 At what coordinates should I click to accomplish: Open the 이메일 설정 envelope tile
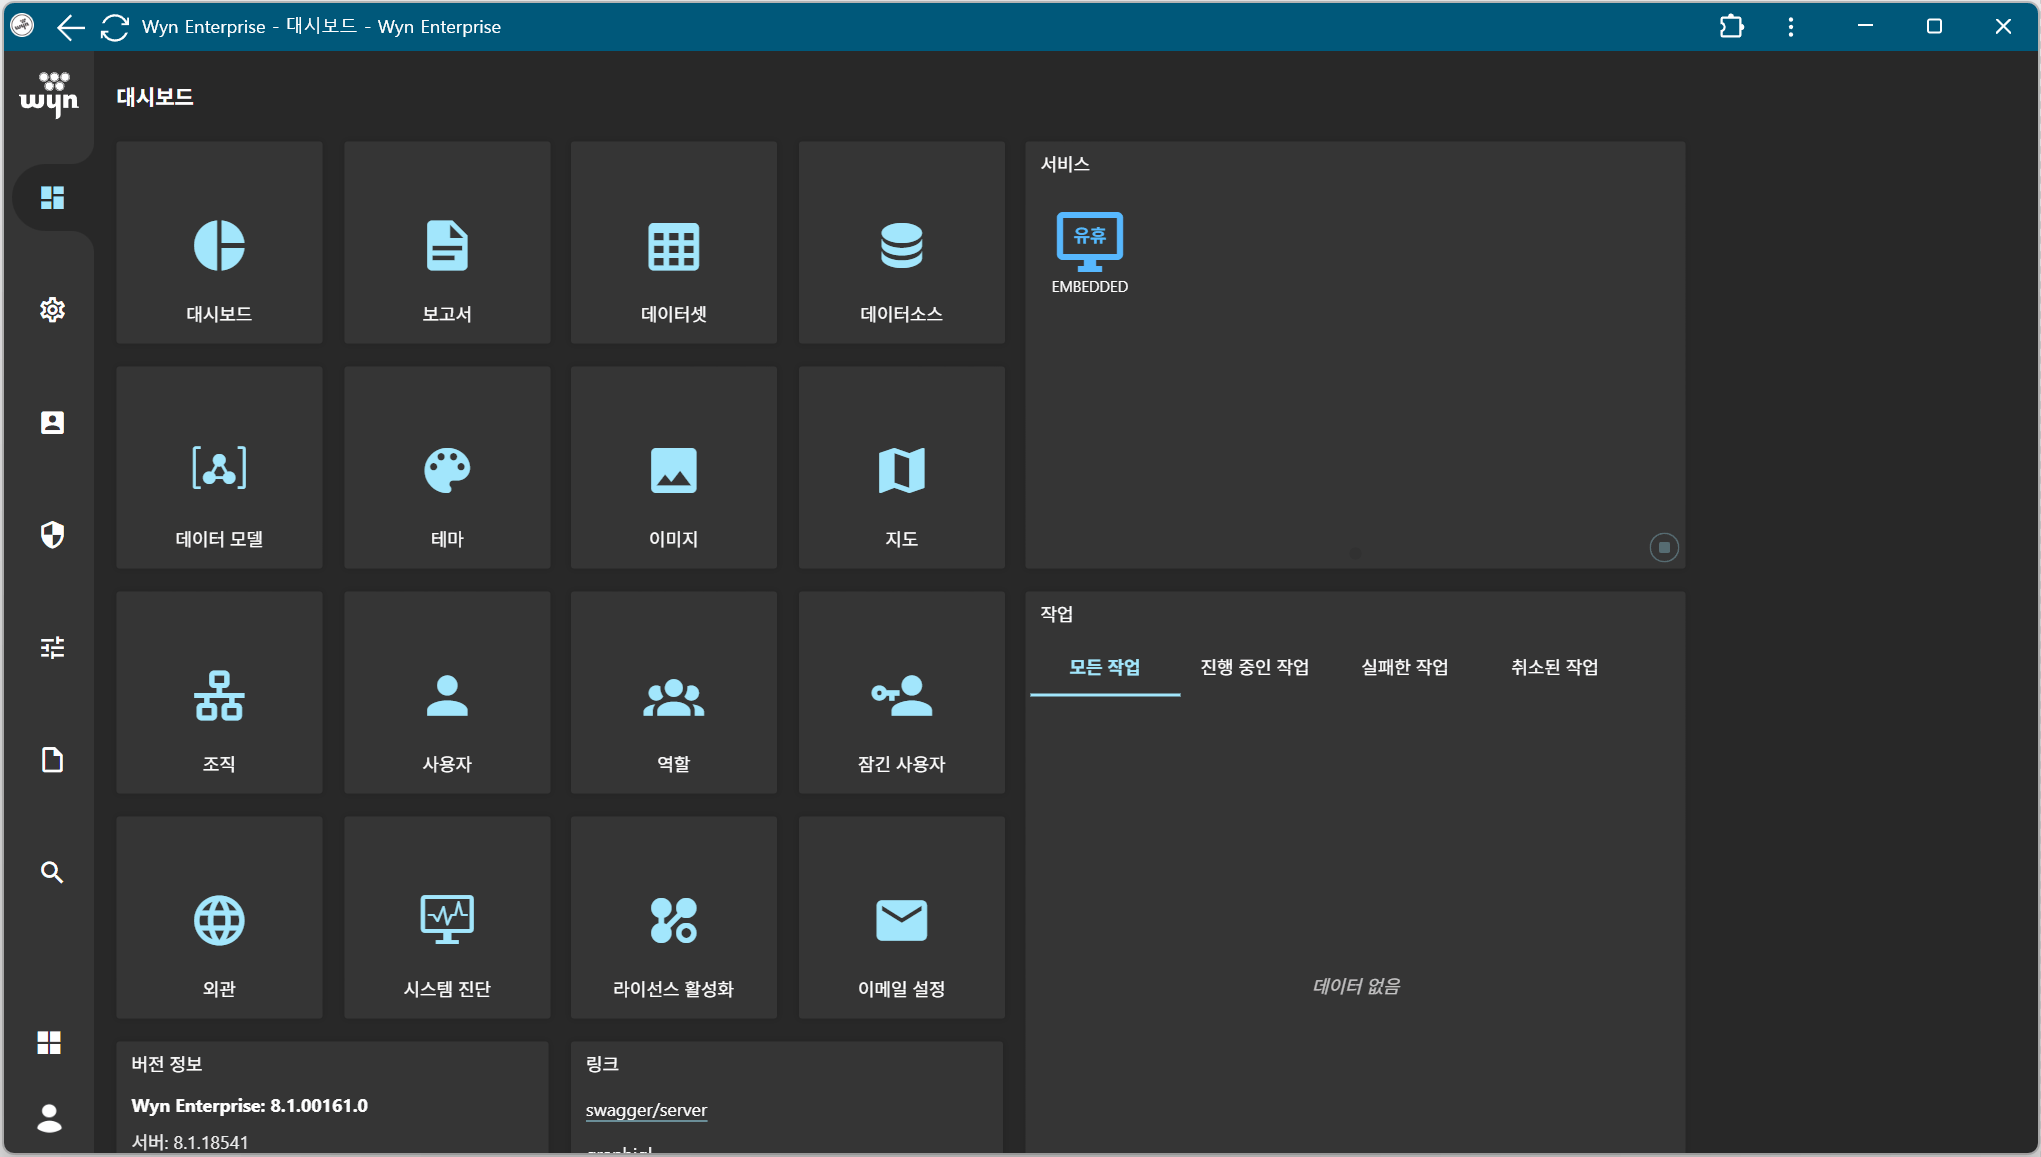click(900, 917)
